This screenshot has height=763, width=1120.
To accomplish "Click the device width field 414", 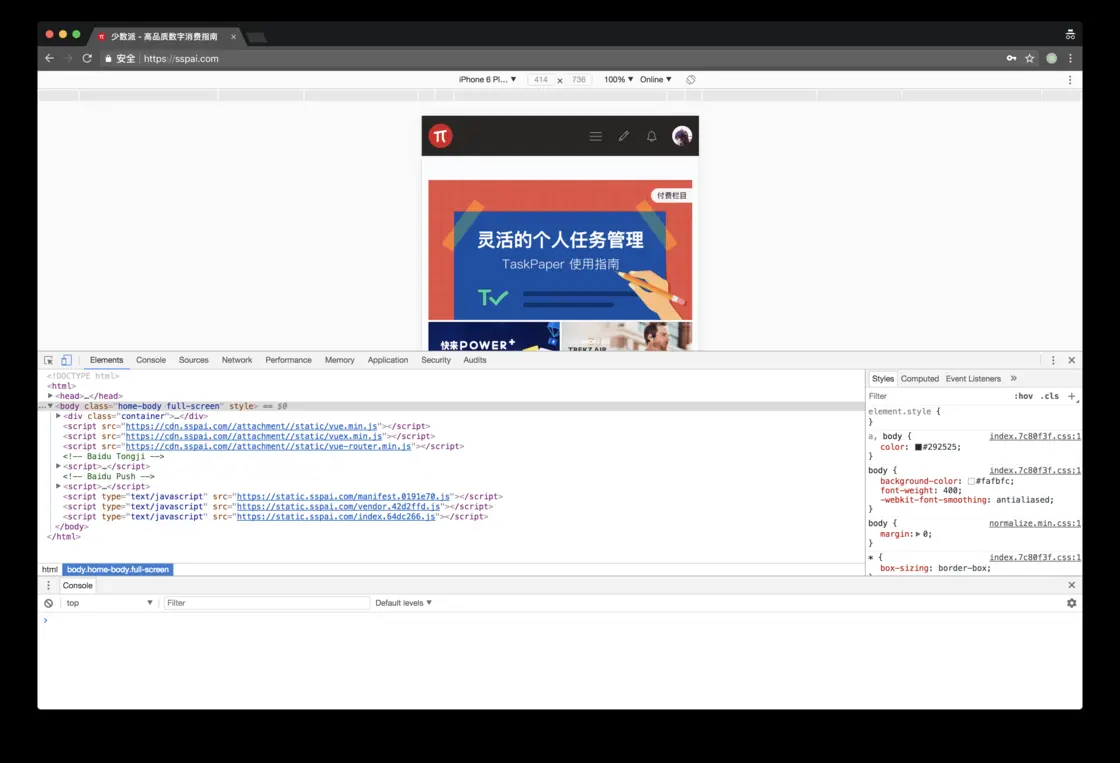I will [x=541, y=79].
